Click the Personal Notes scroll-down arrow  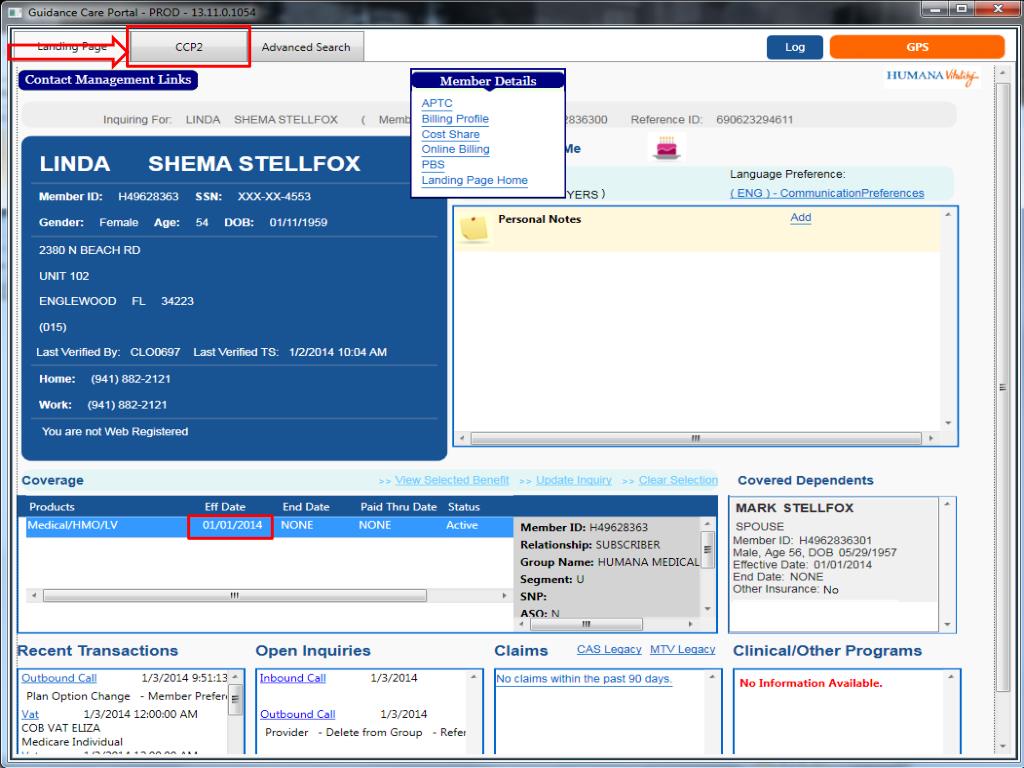click(x=948, y=423)
